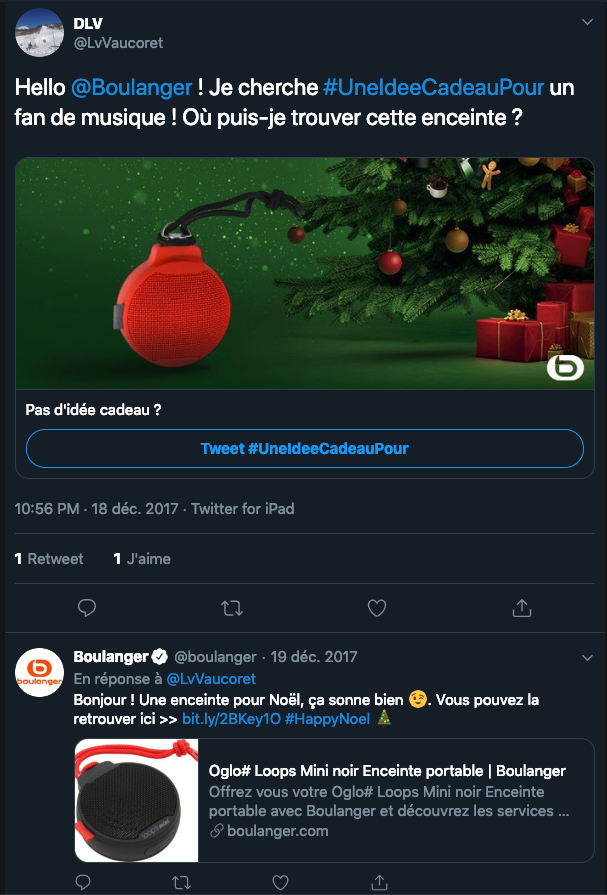Click the Tweet #UneIdeeCadeauPour button

(305, 449)
